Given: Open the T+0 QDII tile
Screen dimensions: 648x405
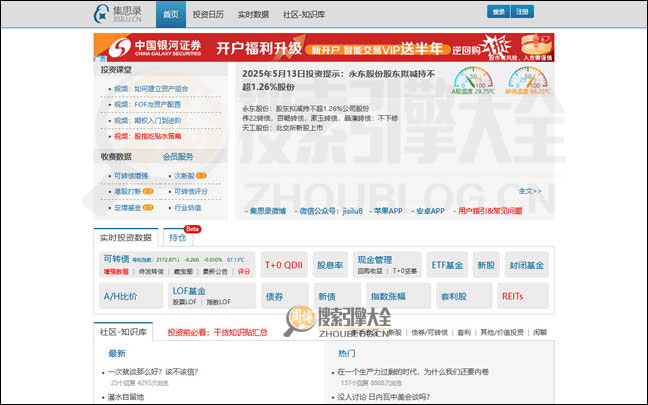Looking at the screenshot, I should 284,265.
